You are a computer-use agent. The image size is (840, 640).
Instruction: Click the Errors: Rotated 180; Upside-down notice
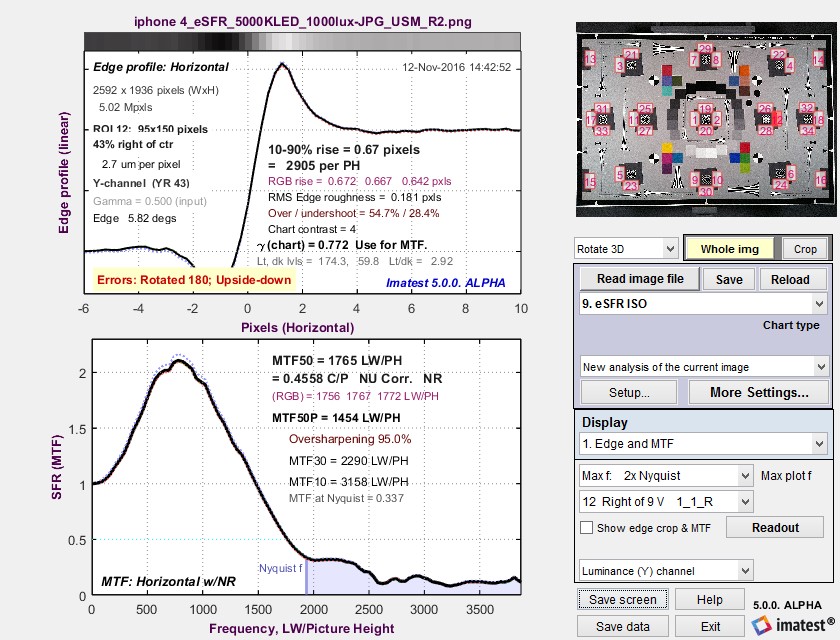click(x=194, y=280)
